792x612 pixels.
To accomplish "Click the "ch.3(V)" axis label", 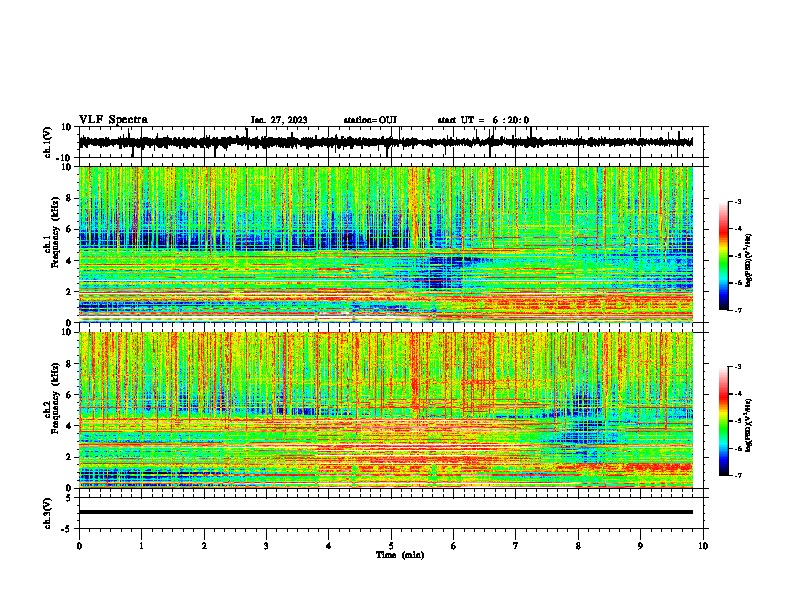I will pos(48,513).
